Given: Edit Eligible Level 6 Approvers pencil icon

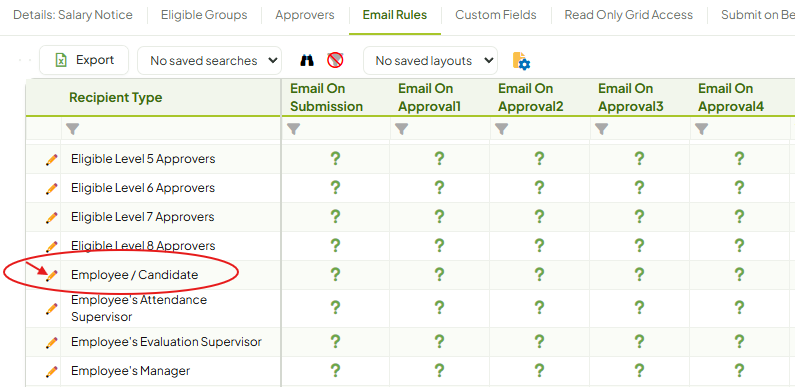Looking at the screenshot, I should pos(52,188).
